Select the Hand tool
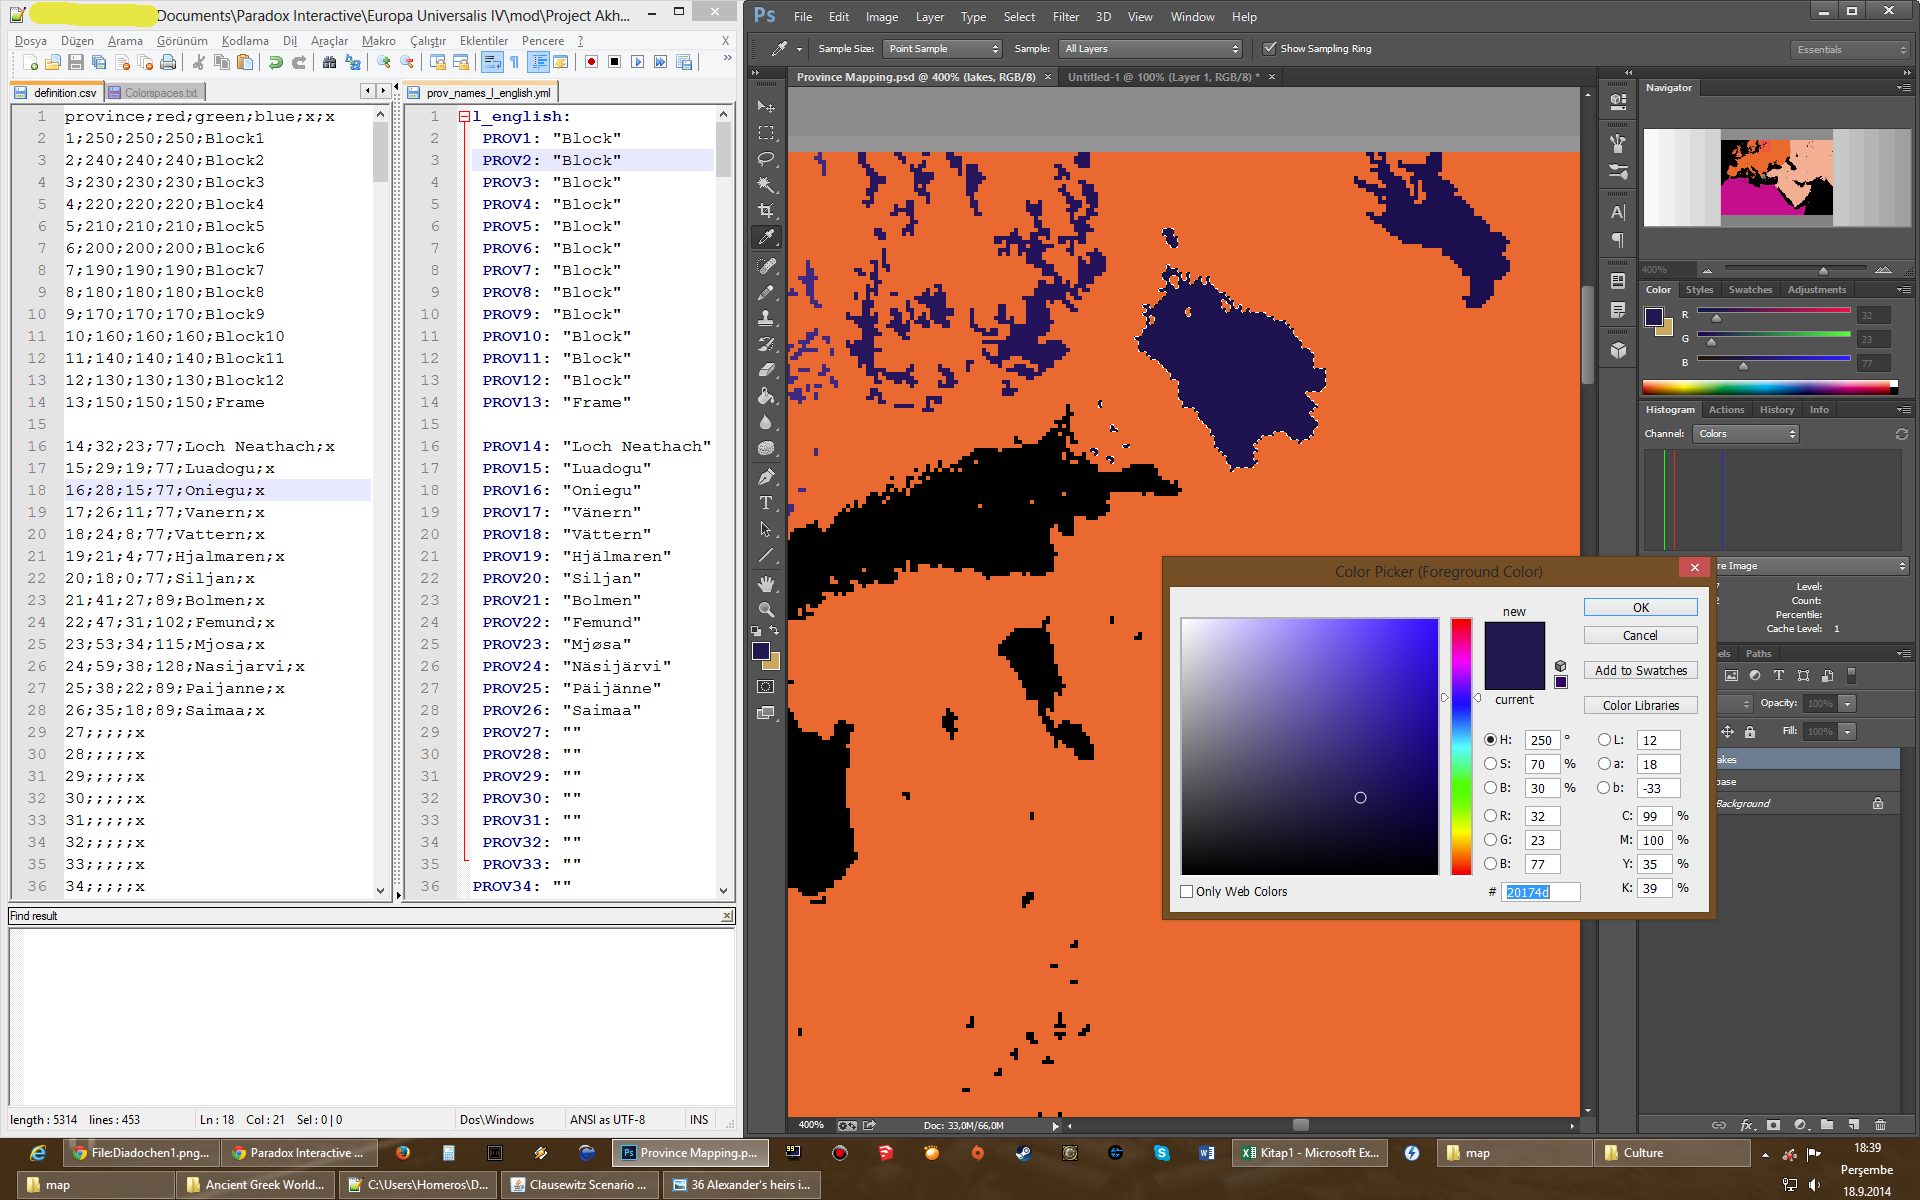 766,583
